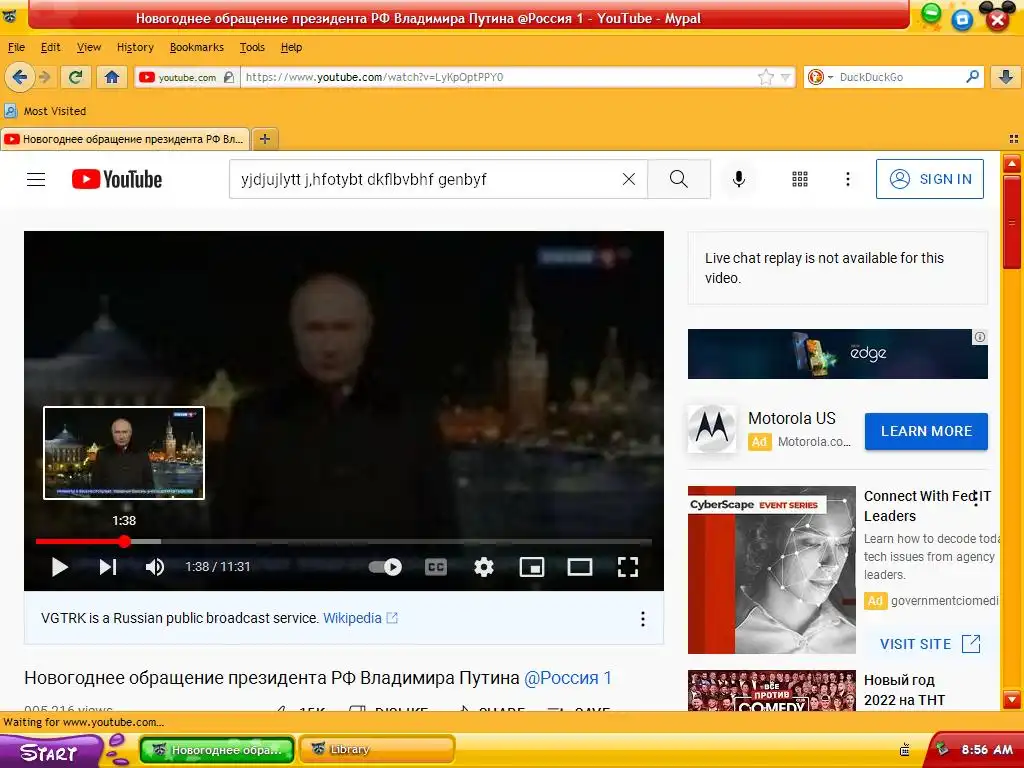Open YouTube guide hamburger menu
1024x768 pixels.
36,179
